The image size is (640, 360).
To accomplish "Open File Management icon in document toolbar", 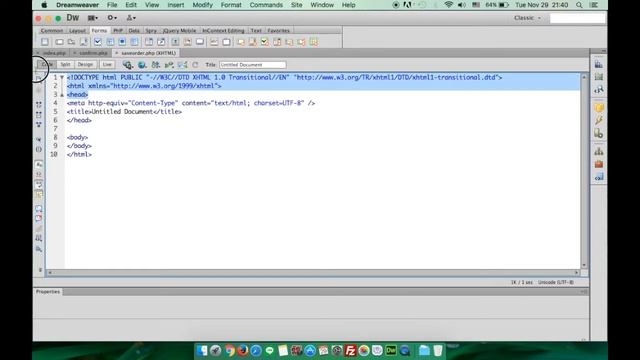I will [x=156, y=64].
